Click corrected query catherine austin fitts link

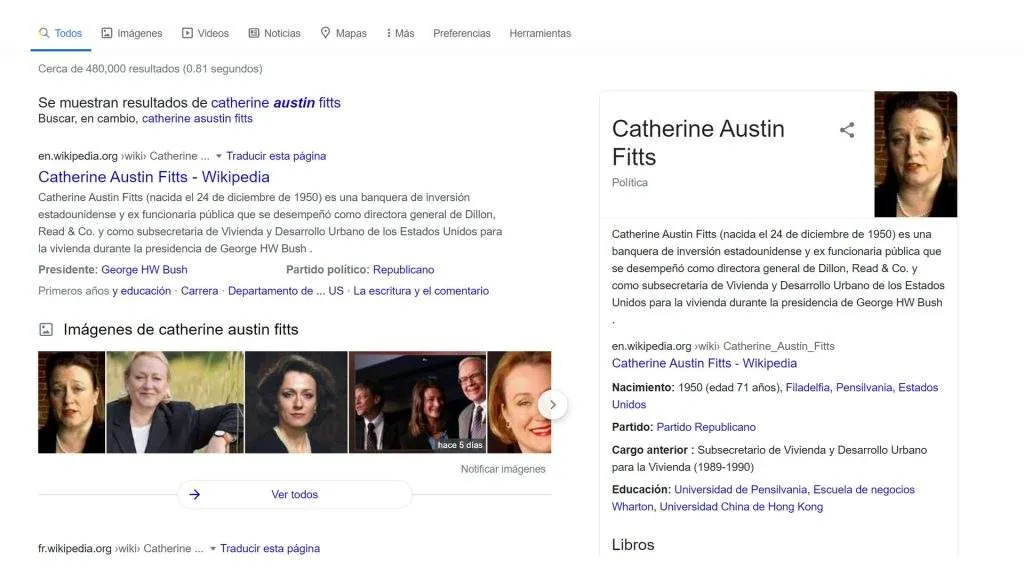click(276, 103)
